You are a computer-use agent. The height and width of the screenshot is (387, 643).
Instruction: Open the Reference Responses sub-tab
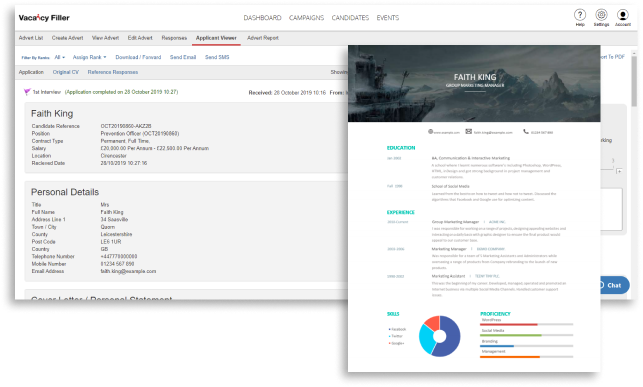113,72
